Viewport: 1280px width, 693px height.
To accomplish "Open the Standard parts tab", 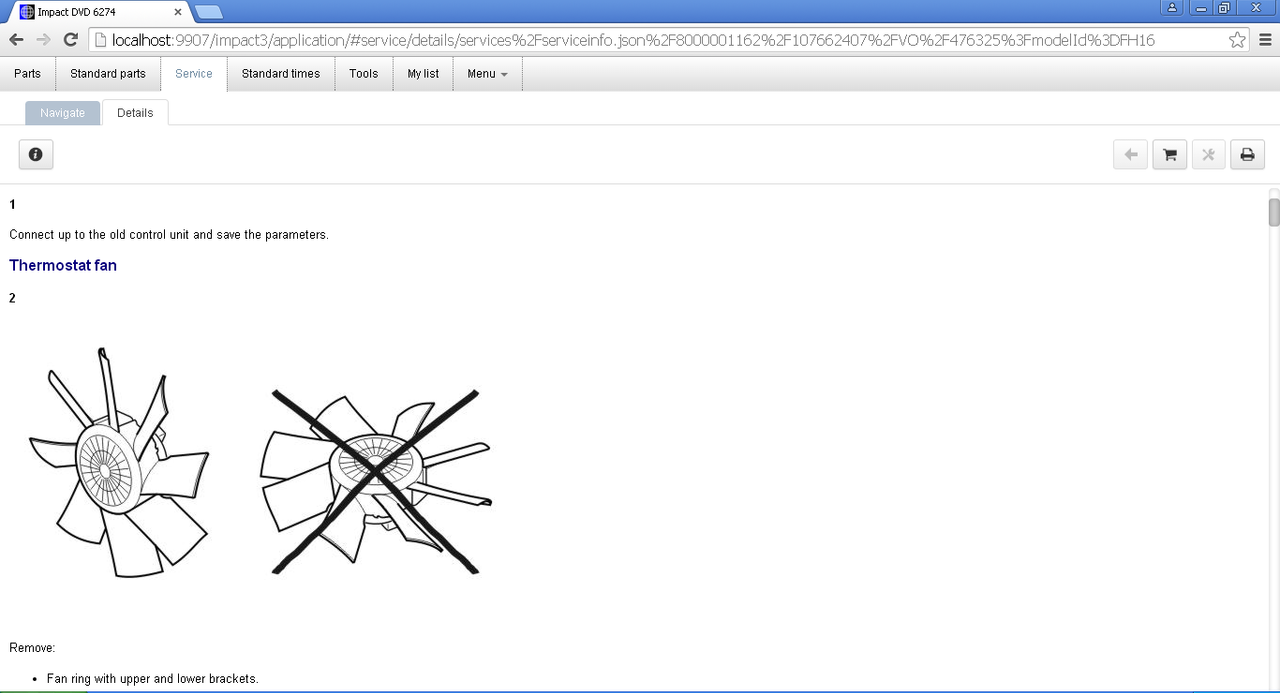I will point(108,74).
